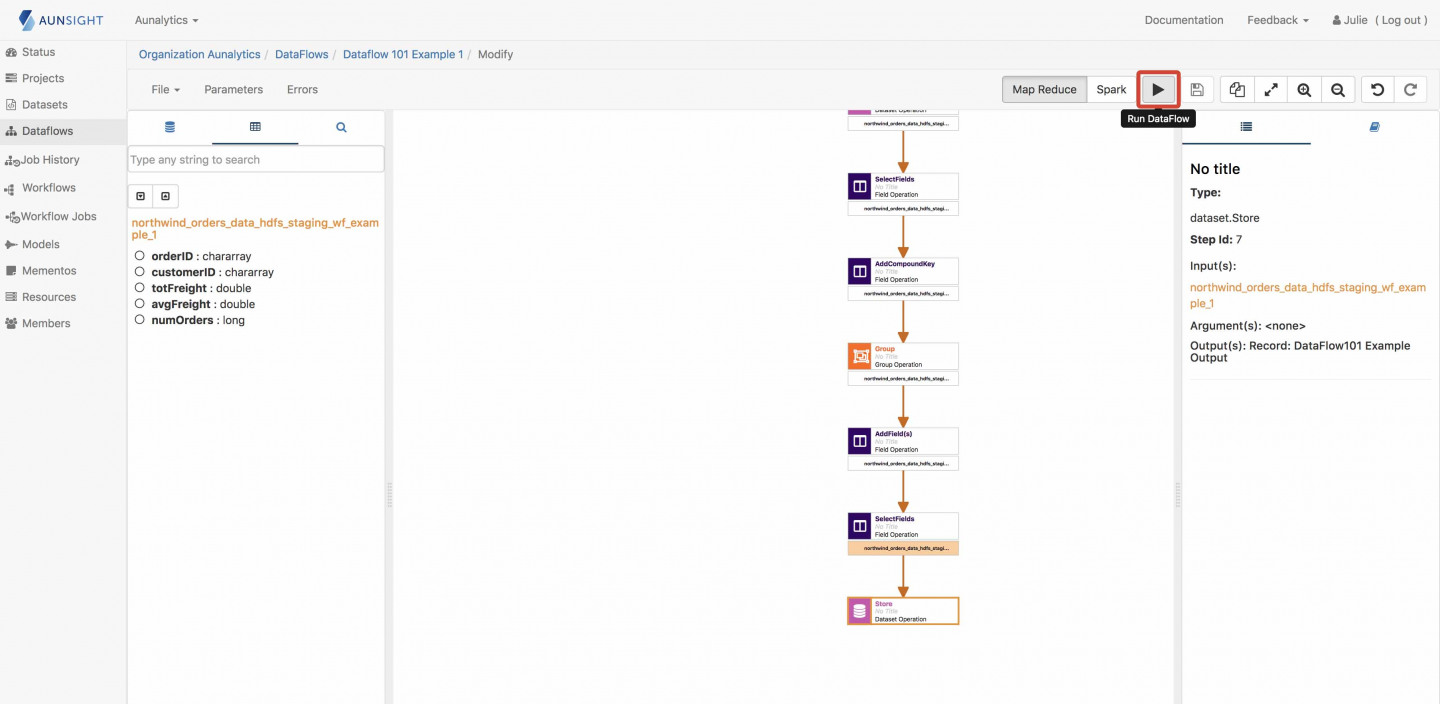1440x704 pixels.
Task: Open the Errors menu item
Action: 302,89
